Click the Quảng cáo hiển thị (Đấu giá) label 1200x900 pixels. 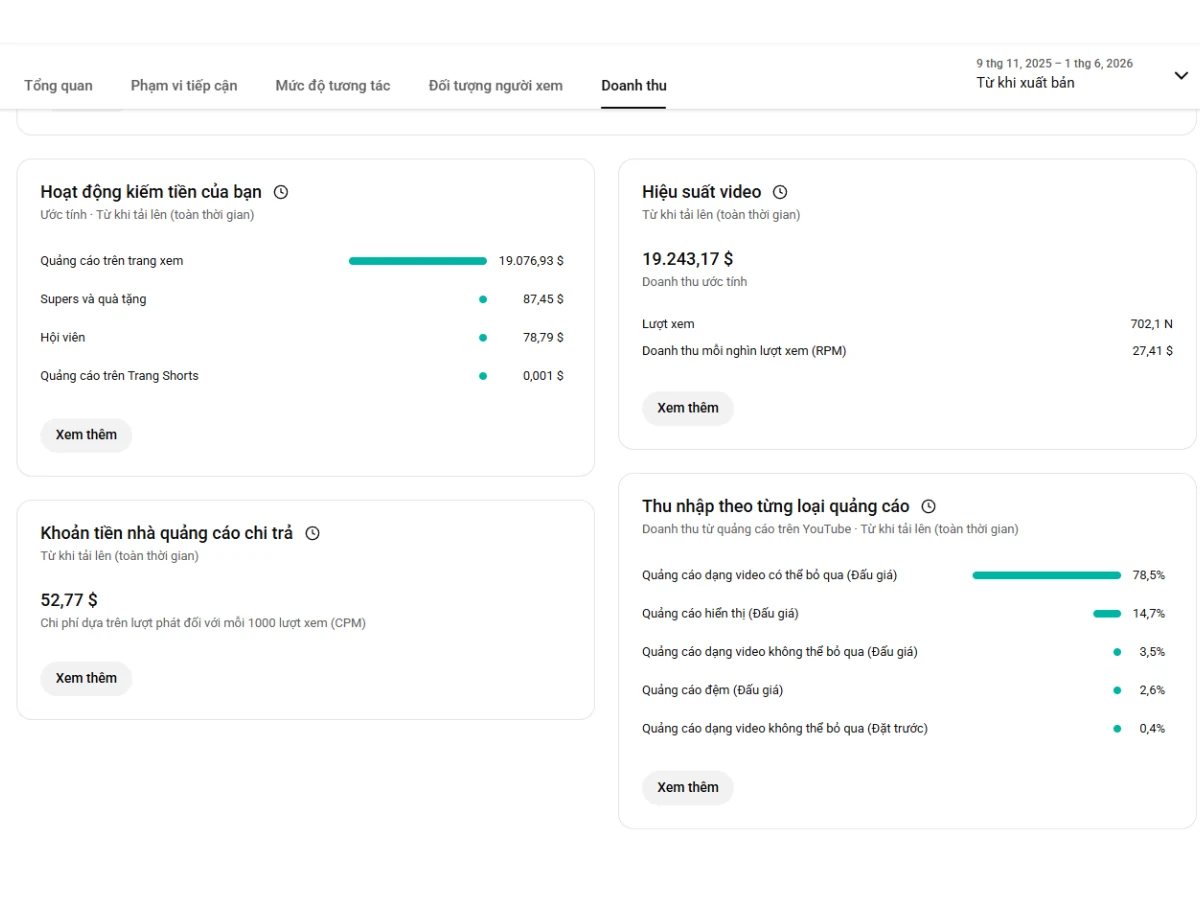(x=720, y=613)
